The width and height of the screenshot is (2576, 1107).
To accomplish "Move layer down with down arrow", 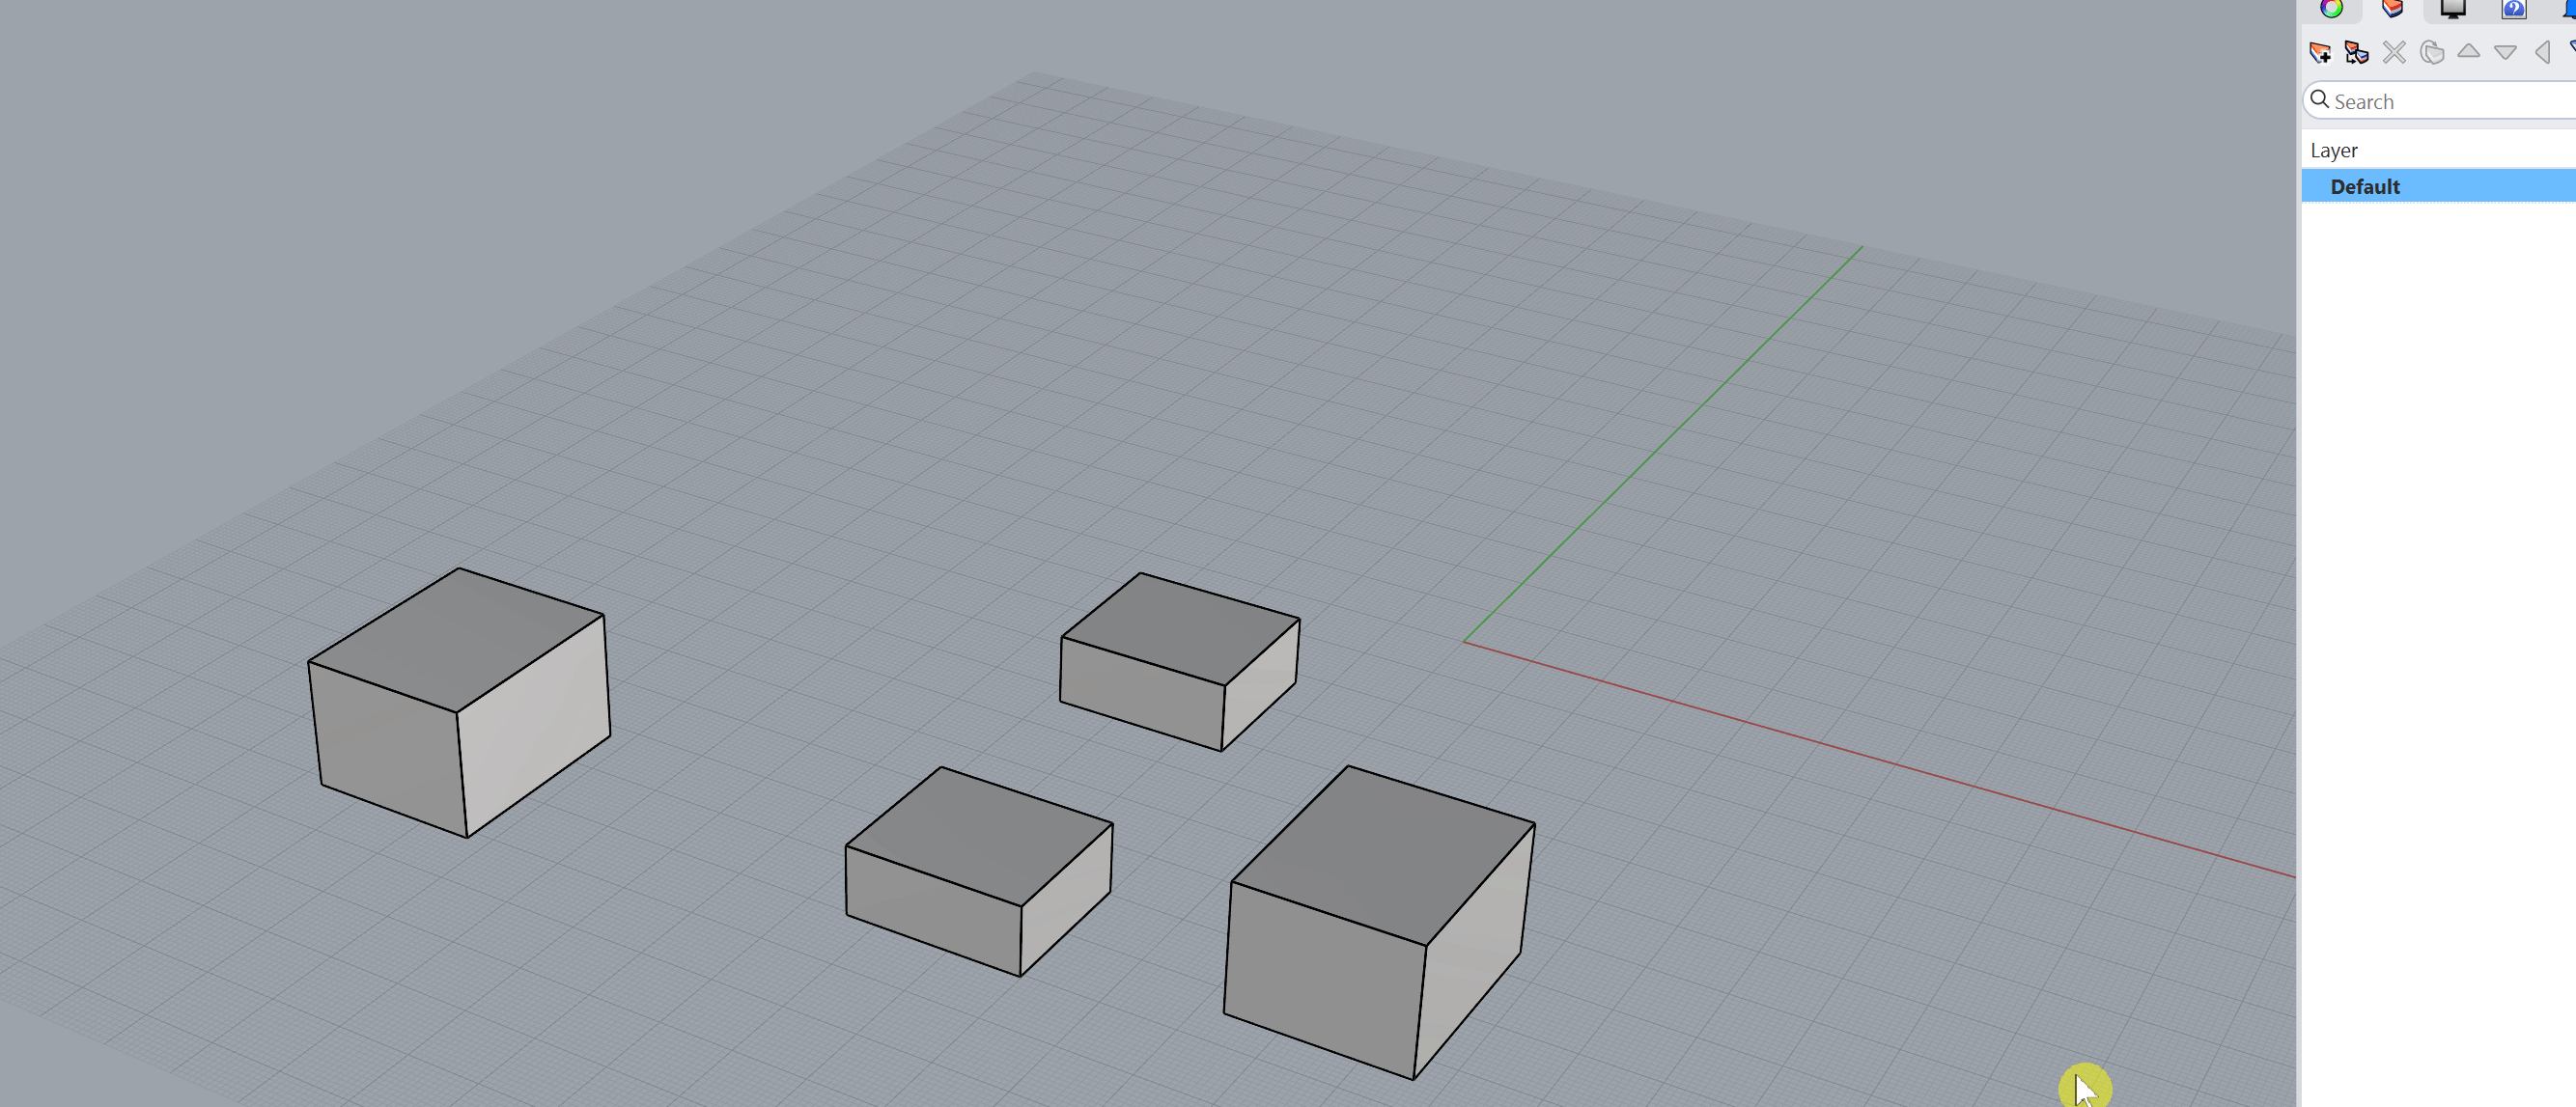I will [x=2505, y=52].
